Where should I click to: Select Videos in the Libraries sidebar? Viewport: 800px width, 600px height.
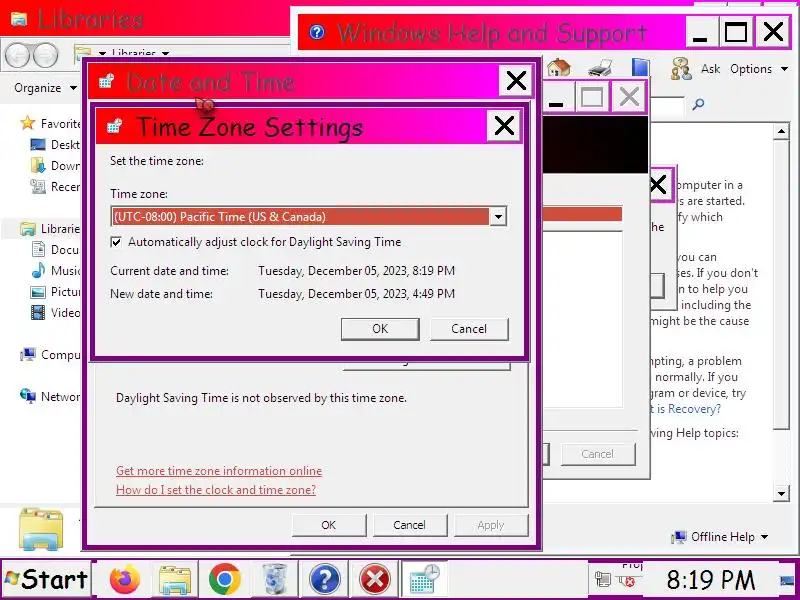coord(55,312)
